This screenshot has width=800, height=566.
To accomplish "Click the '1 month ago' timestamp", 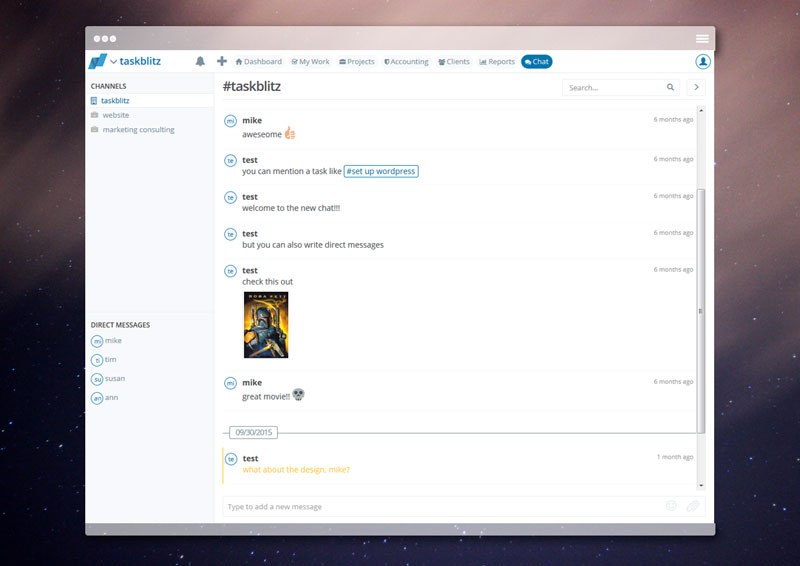I will coord(674,457).
